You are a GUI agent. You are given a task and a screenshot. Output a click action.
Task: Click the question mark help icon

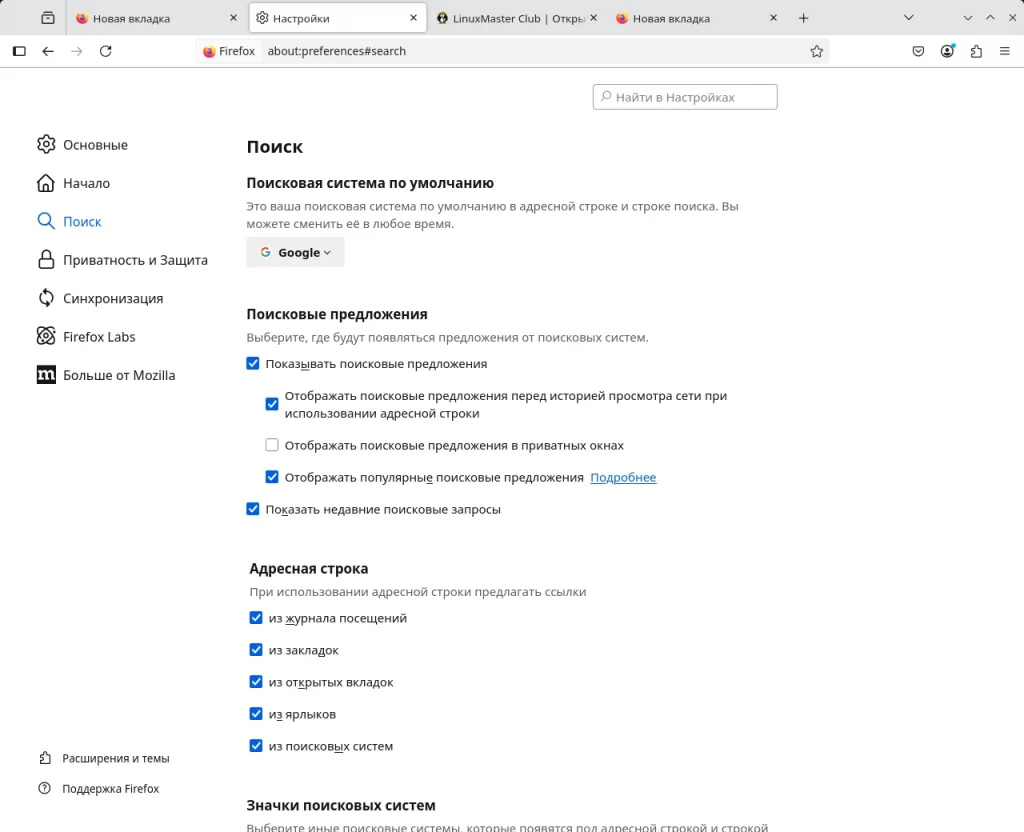tap(44, 788)
